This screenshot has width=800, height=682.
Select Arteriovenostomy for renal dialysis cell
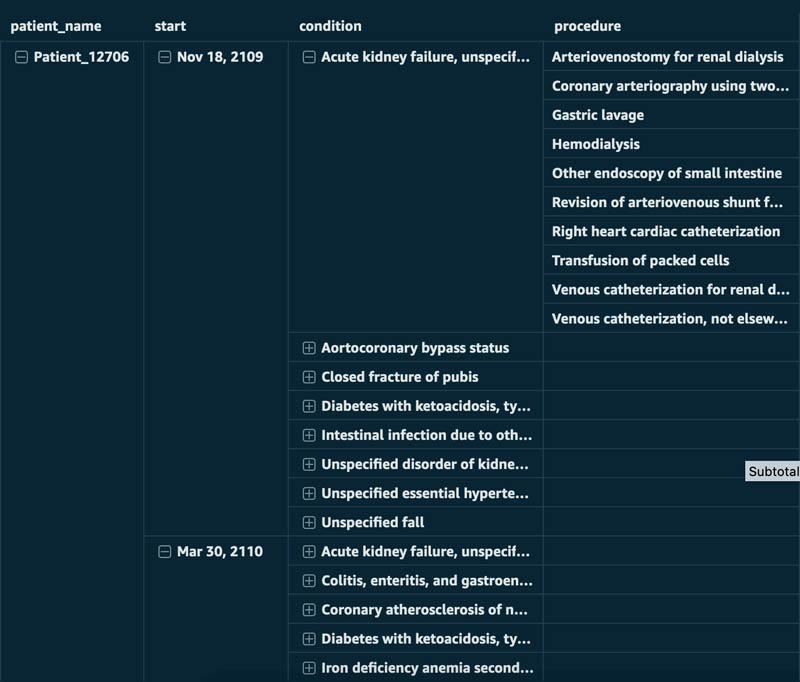[x=671, y=57]
